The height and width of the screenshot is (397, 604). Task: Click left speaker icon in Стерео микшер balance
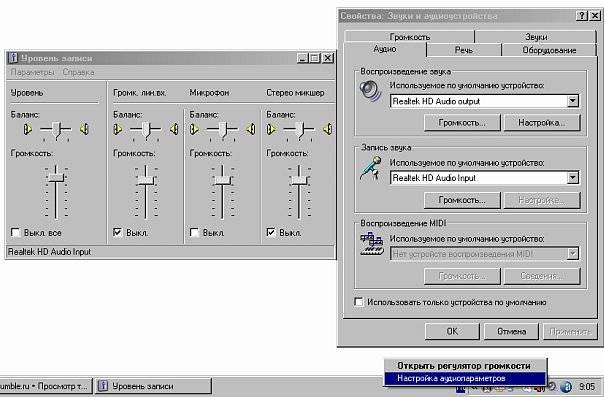[x=271, y=129]
